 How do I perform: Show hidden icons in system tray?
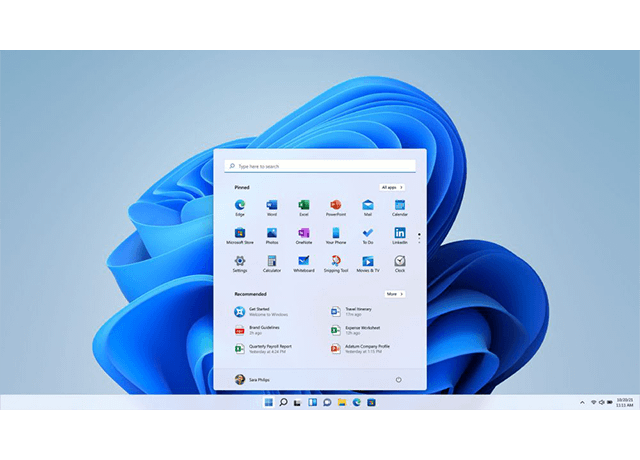click(582, 402)
